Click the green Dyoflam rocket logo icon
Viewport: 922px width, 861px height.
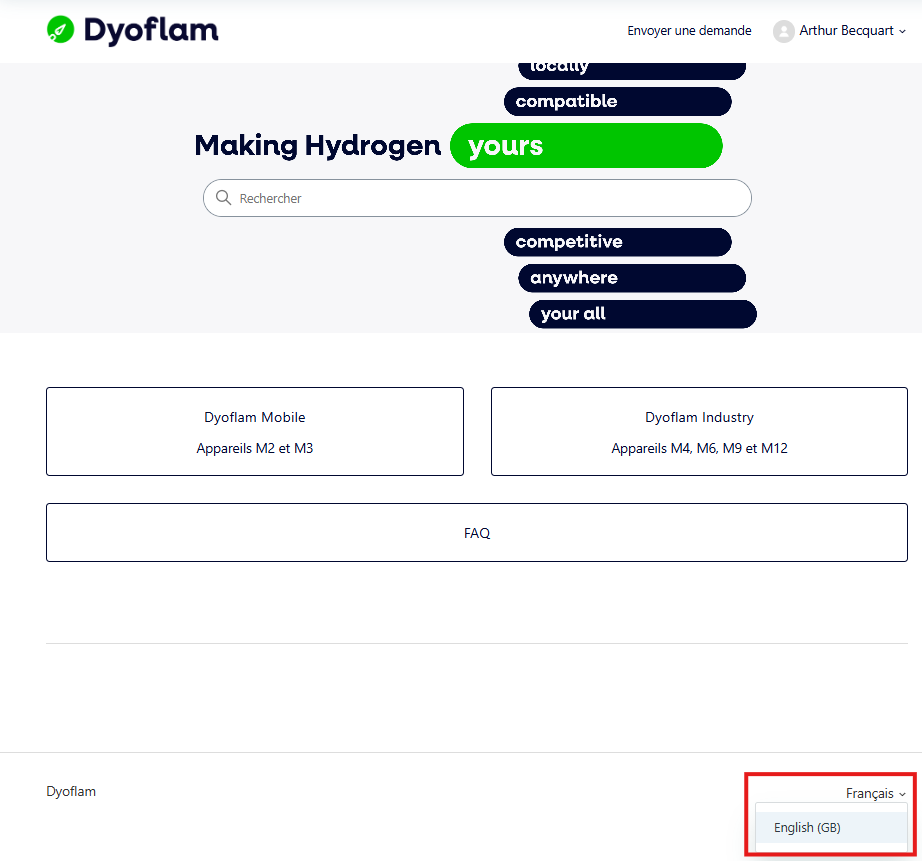[x=60, y=29]
